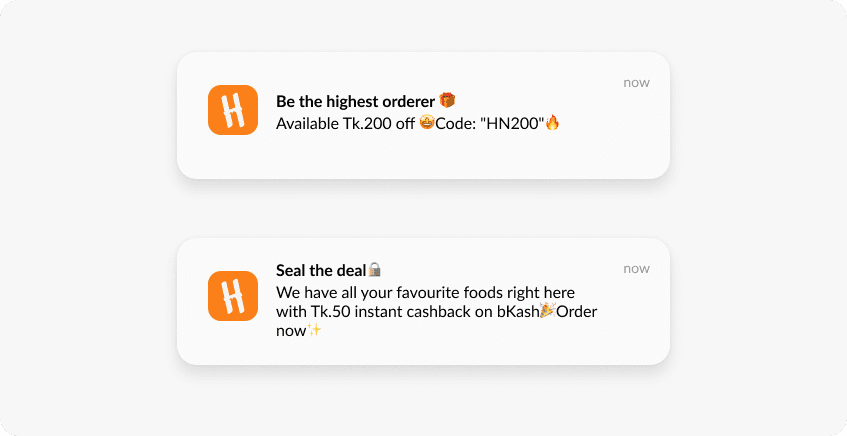Open the "Be the highest orderer" notification title
Viewport: 847px width, 436px height.
tap(356, 101)
